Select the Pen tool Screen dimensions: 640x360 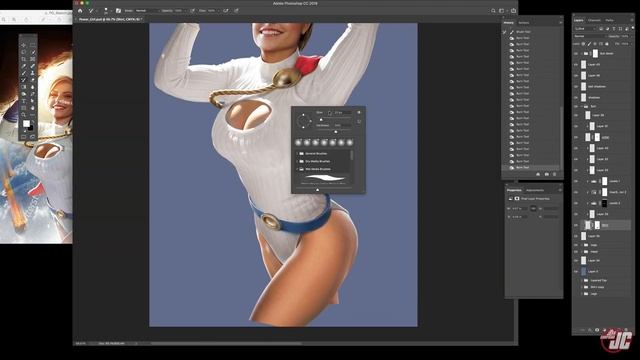[x=33, y=94]
